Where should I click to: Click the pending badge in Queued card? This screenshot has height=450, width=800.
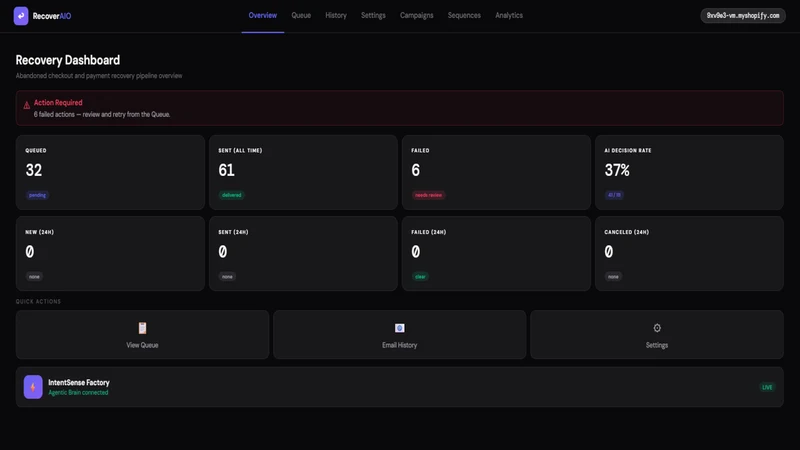tap(37, 195)
